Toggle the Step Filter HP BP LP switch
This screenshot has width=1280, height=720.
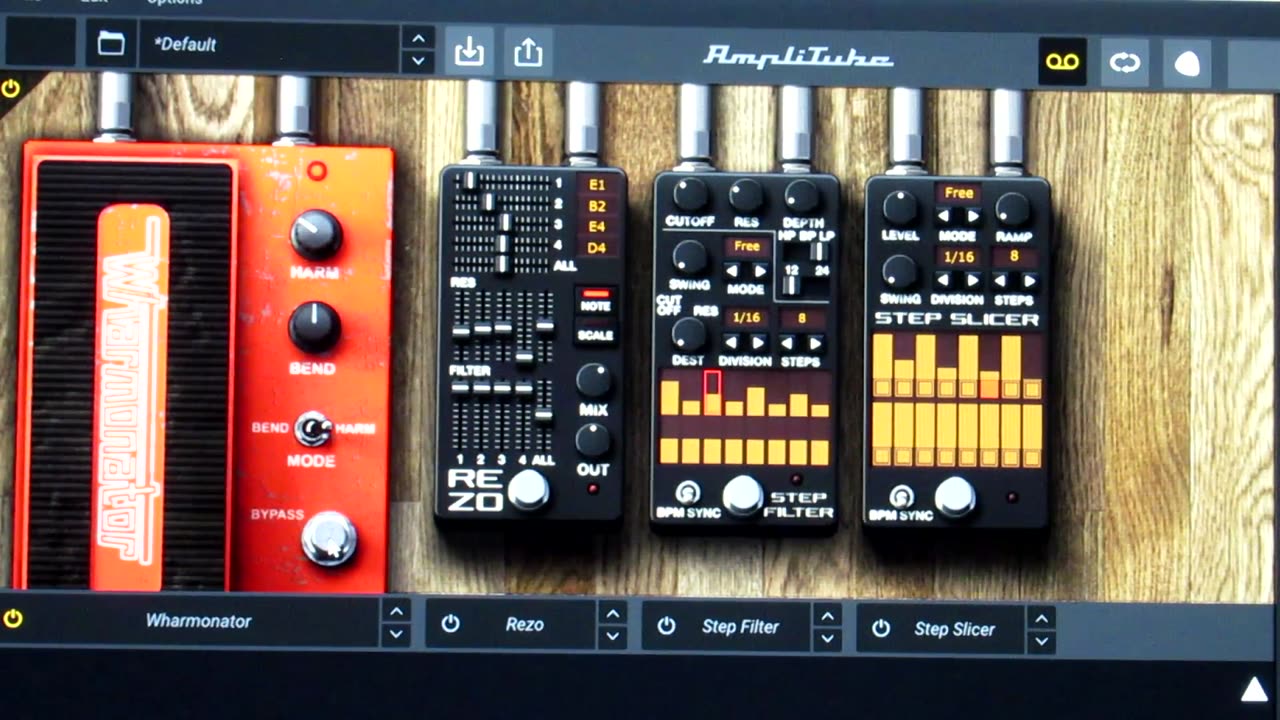818,252
